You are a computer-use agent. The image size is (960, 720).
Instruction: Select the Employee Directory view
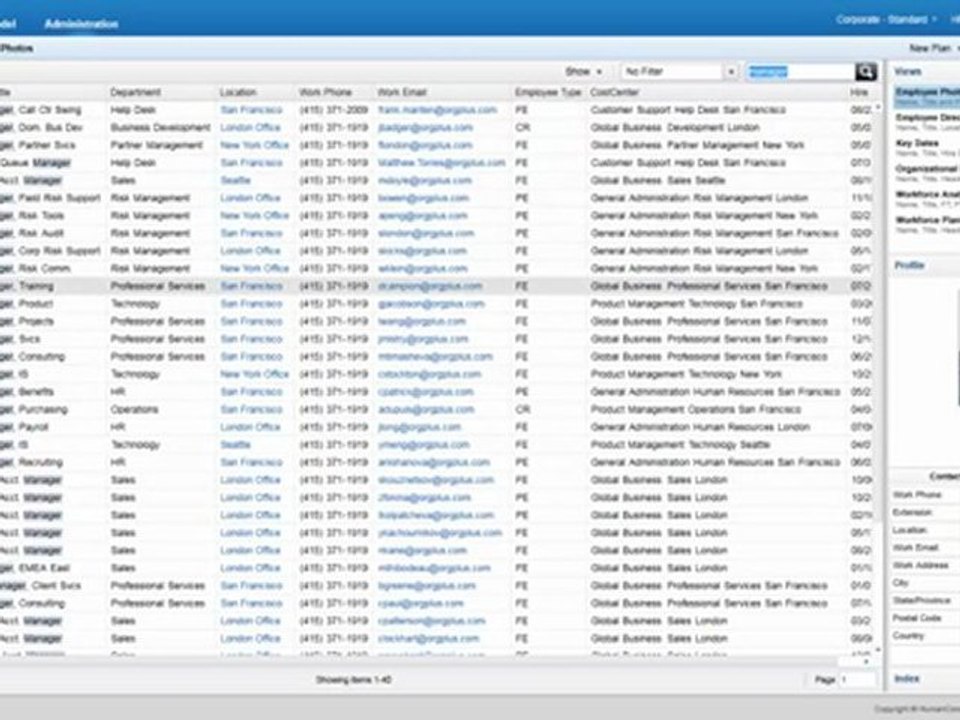[x=927, y=122]
